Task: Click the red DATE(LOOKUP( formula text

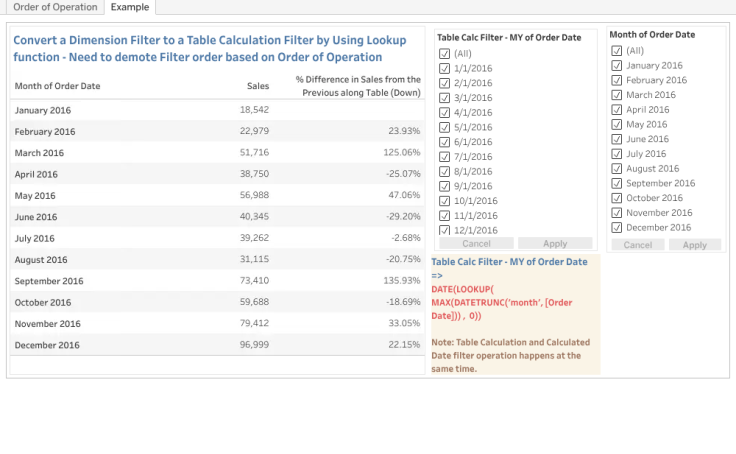Action: click(x=502, y=302)
